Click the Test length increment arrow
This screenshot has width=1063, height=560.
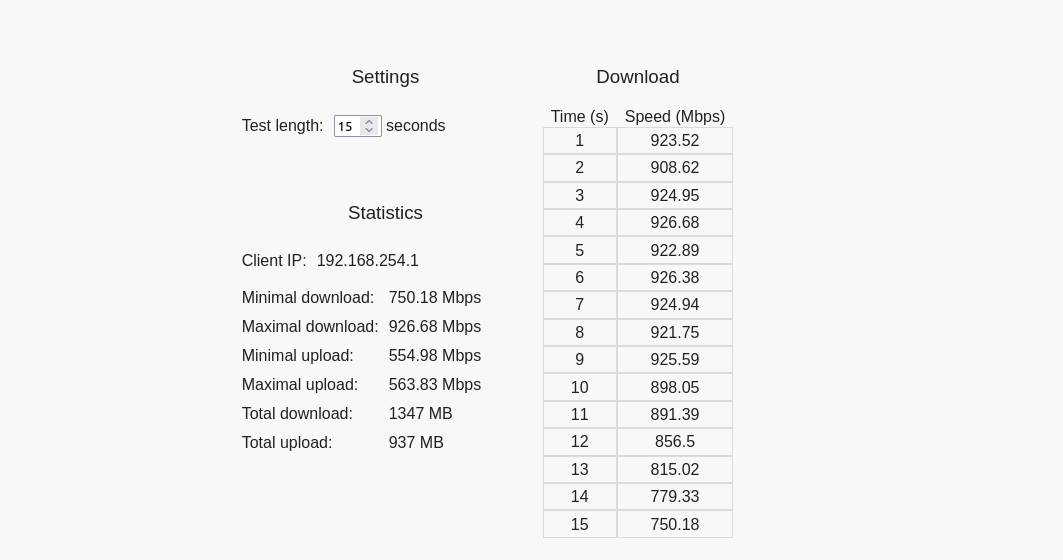369,122
